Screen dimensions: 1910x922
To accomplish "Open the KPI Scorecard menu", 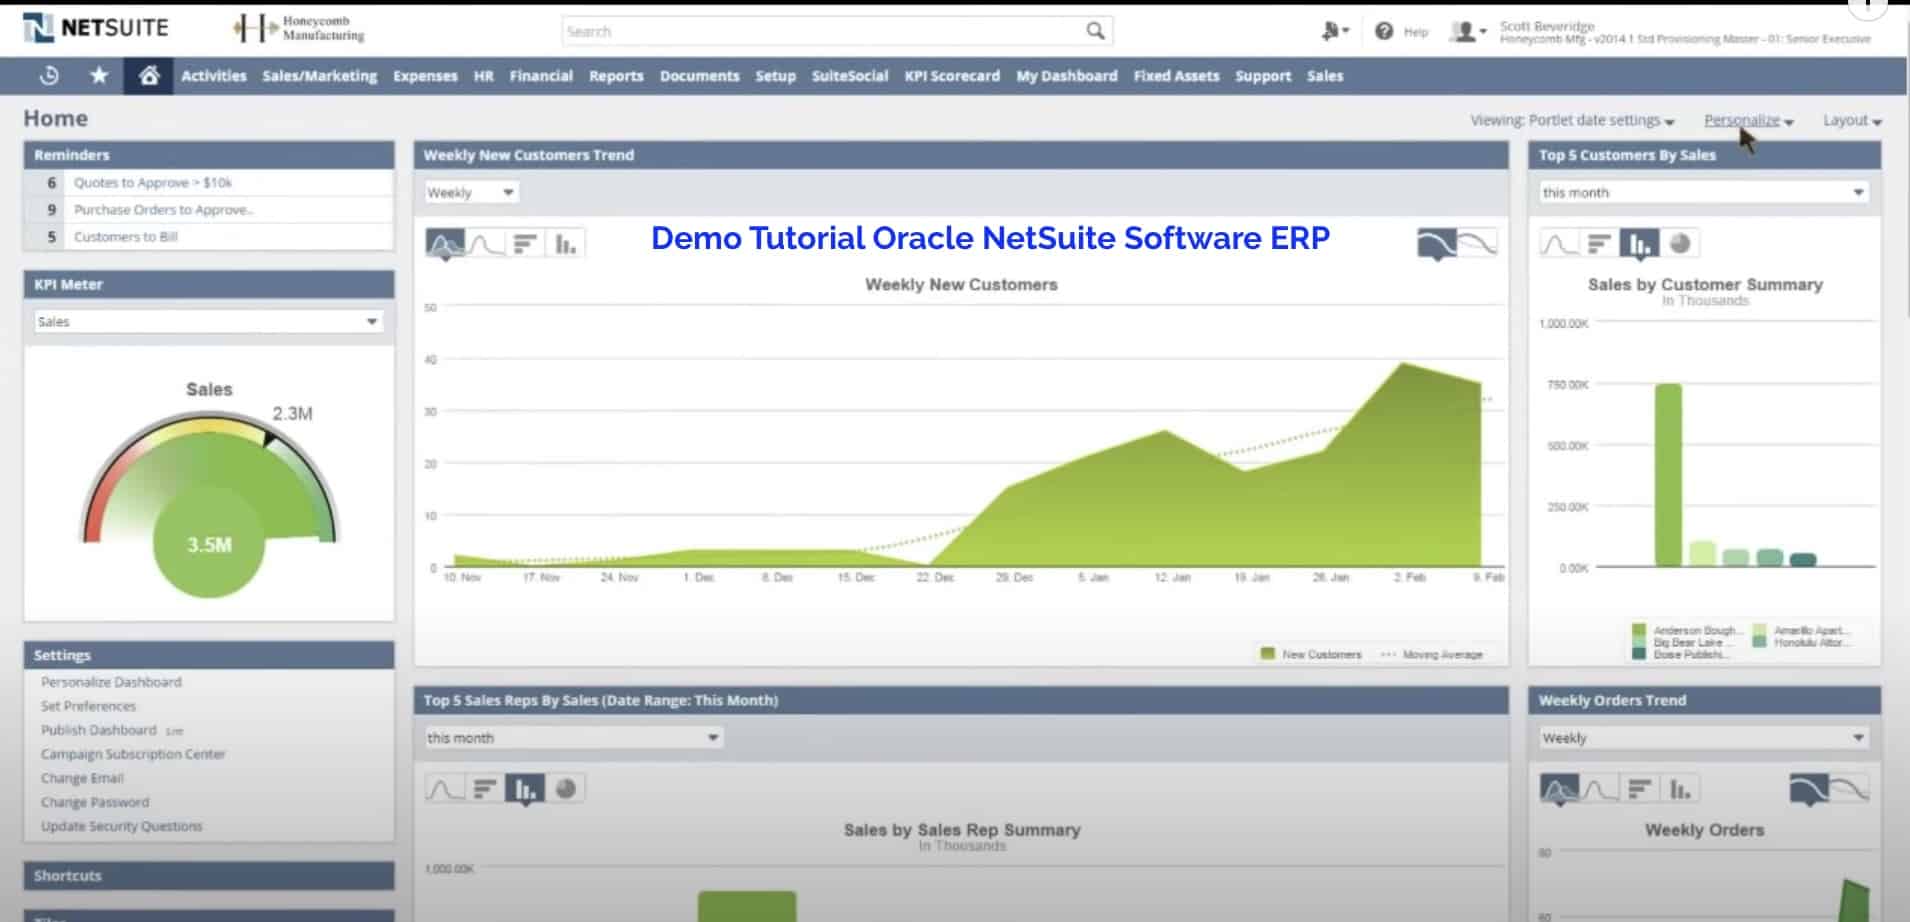I will click(x=952, y=76).
